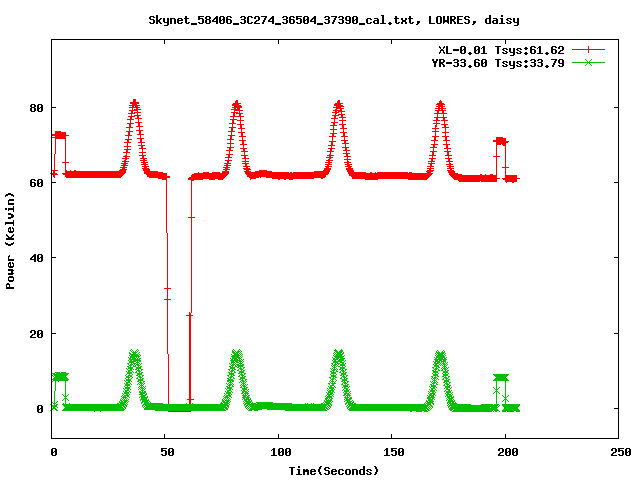Click the x-axis tick label 200
Image resolution: width=640 pixels, height=480 pixels.
508,452
